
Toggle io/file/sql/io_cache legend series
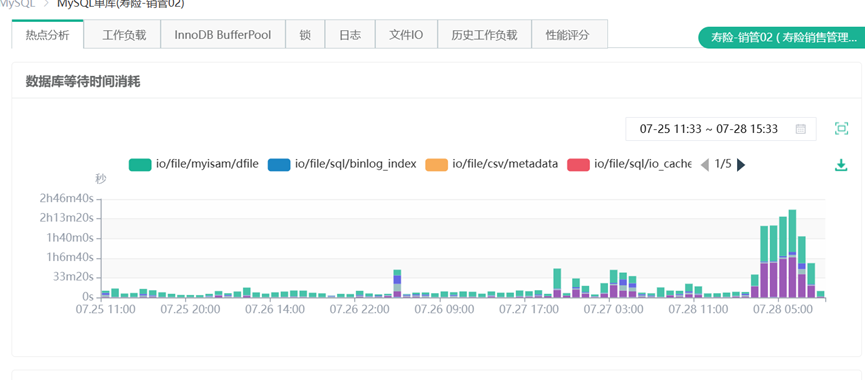(629, 164)
